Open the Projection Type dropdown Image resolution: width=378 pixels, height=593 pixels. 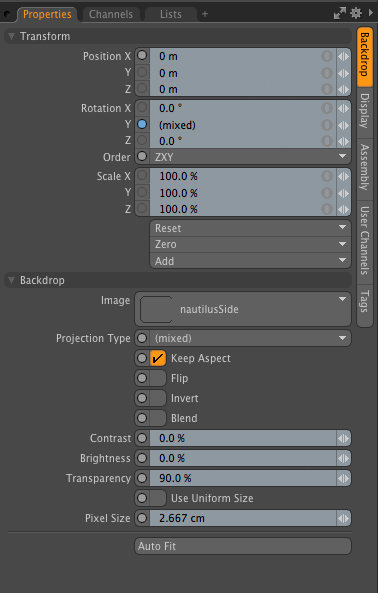(250, 338)
